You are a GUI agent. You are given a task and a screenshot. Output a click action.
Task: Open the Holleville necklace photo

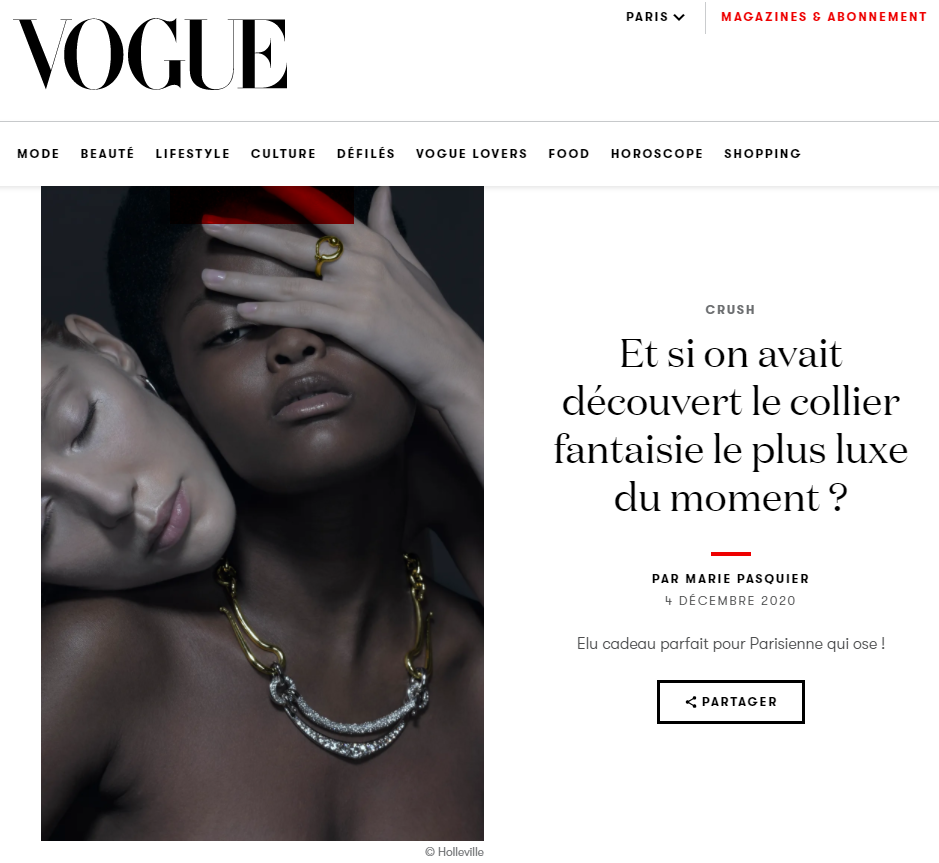coord(262,513)
